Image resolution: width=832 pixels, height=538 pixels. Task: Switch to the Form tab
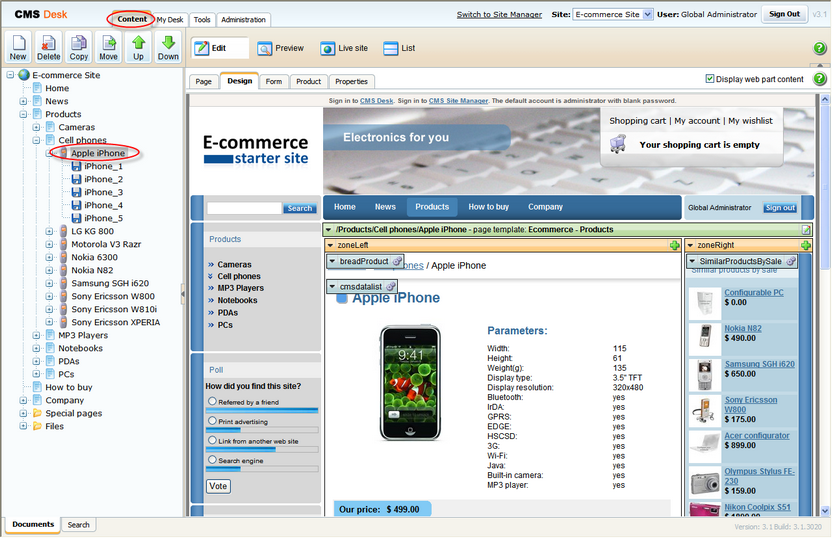pyautogui.click(x=274, y=82)
